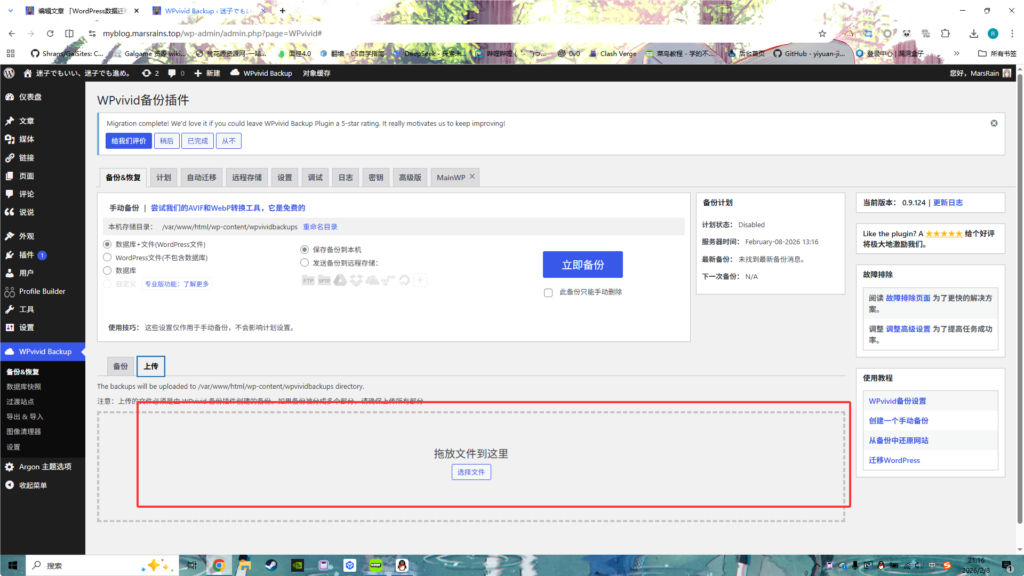Select the 数据库+文件(WordPress文件) radio option

[x=107, y=244]
